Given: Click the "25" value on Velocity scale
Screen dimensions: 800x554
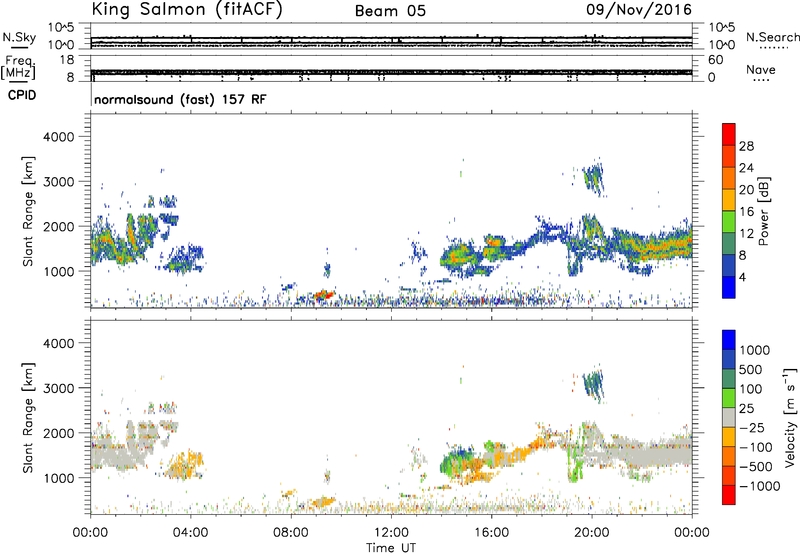Looking at the screenshot, I should point(746,409).
